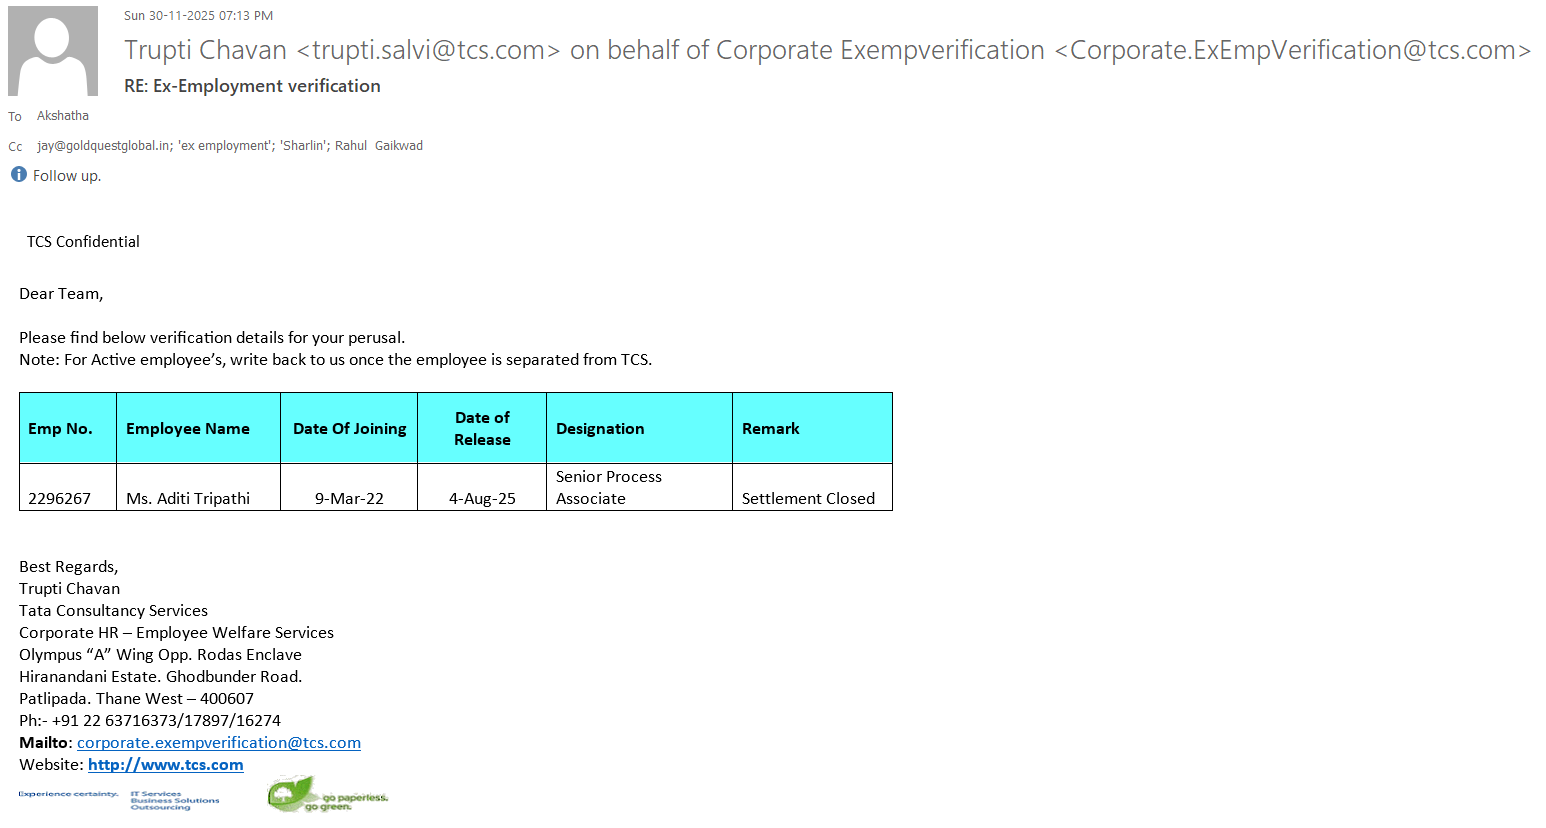The width and height of the screenshot is (1546, 828).
Task: Click the Experience certainty tagline image
Action: point(68,794)
